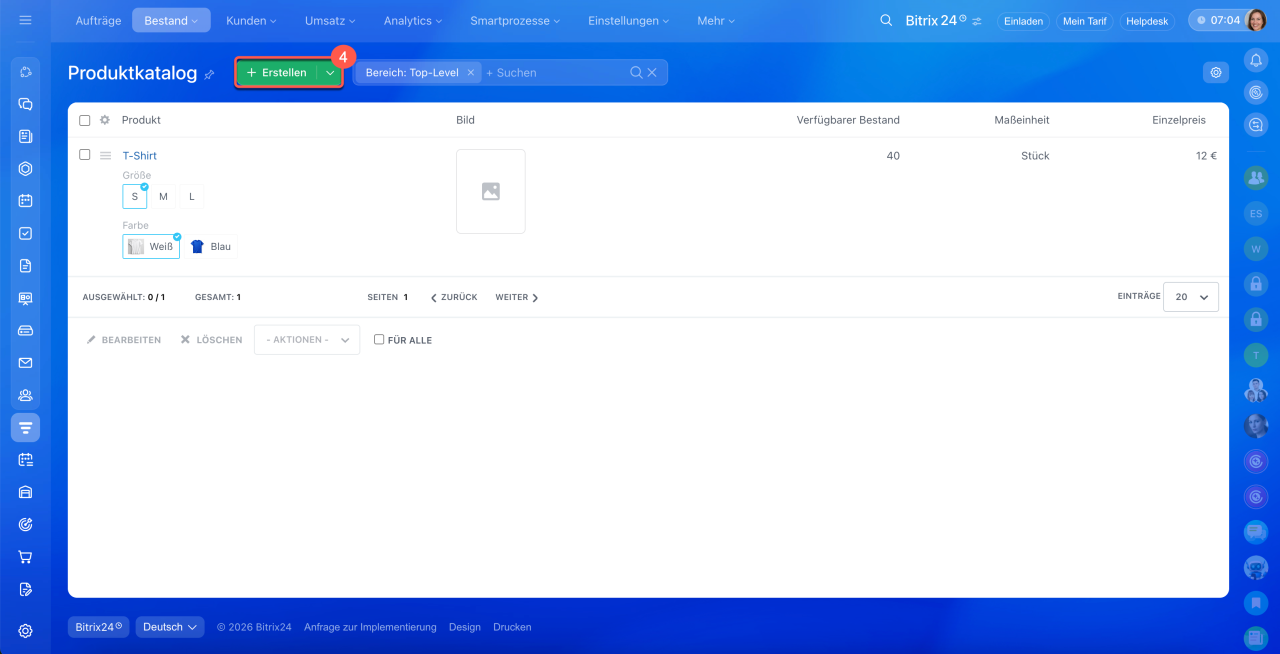Select the Blau color swatch
Screen dimensions: 1280x654
211,247
